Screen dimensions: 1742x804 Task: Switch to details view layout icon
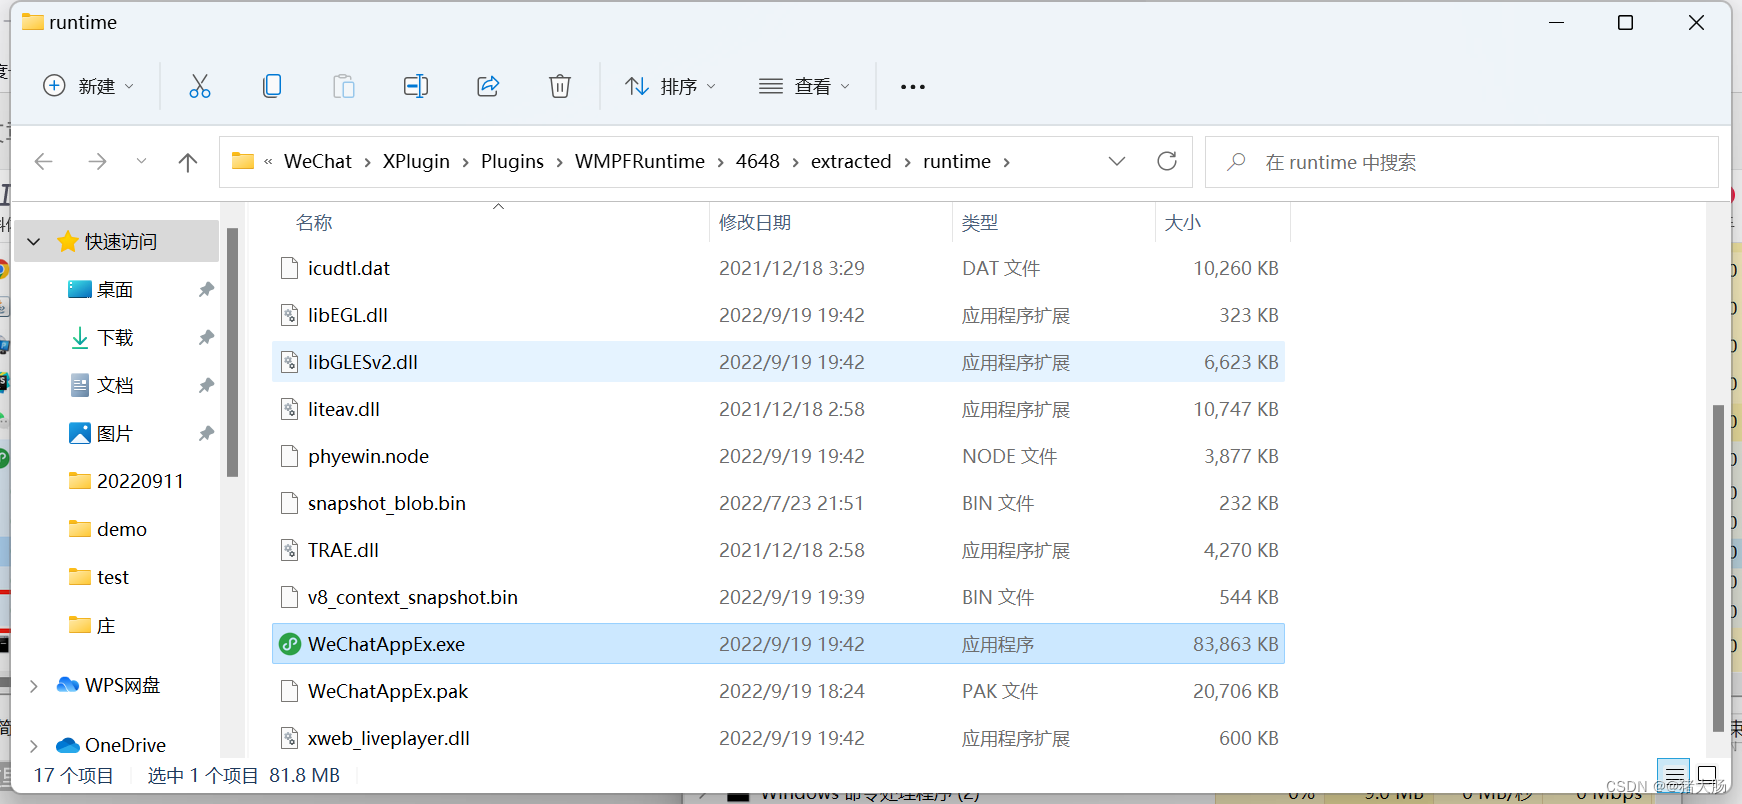(x=1674, y=775)
